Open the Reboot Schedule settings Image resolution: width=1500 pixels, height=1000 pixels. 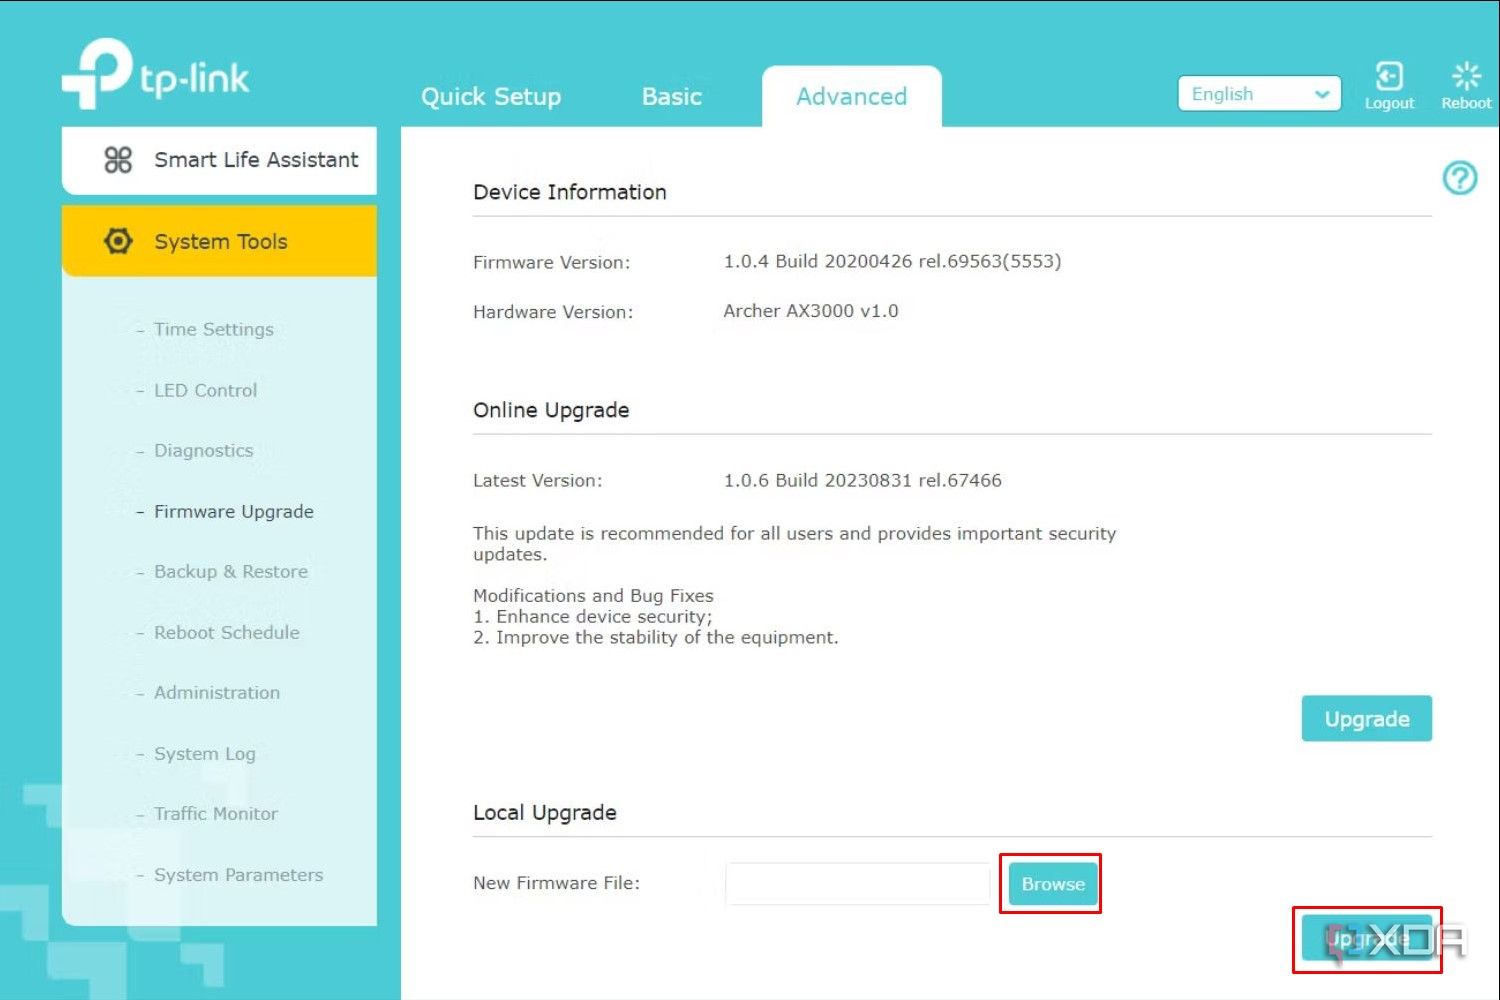click(227, 632)
